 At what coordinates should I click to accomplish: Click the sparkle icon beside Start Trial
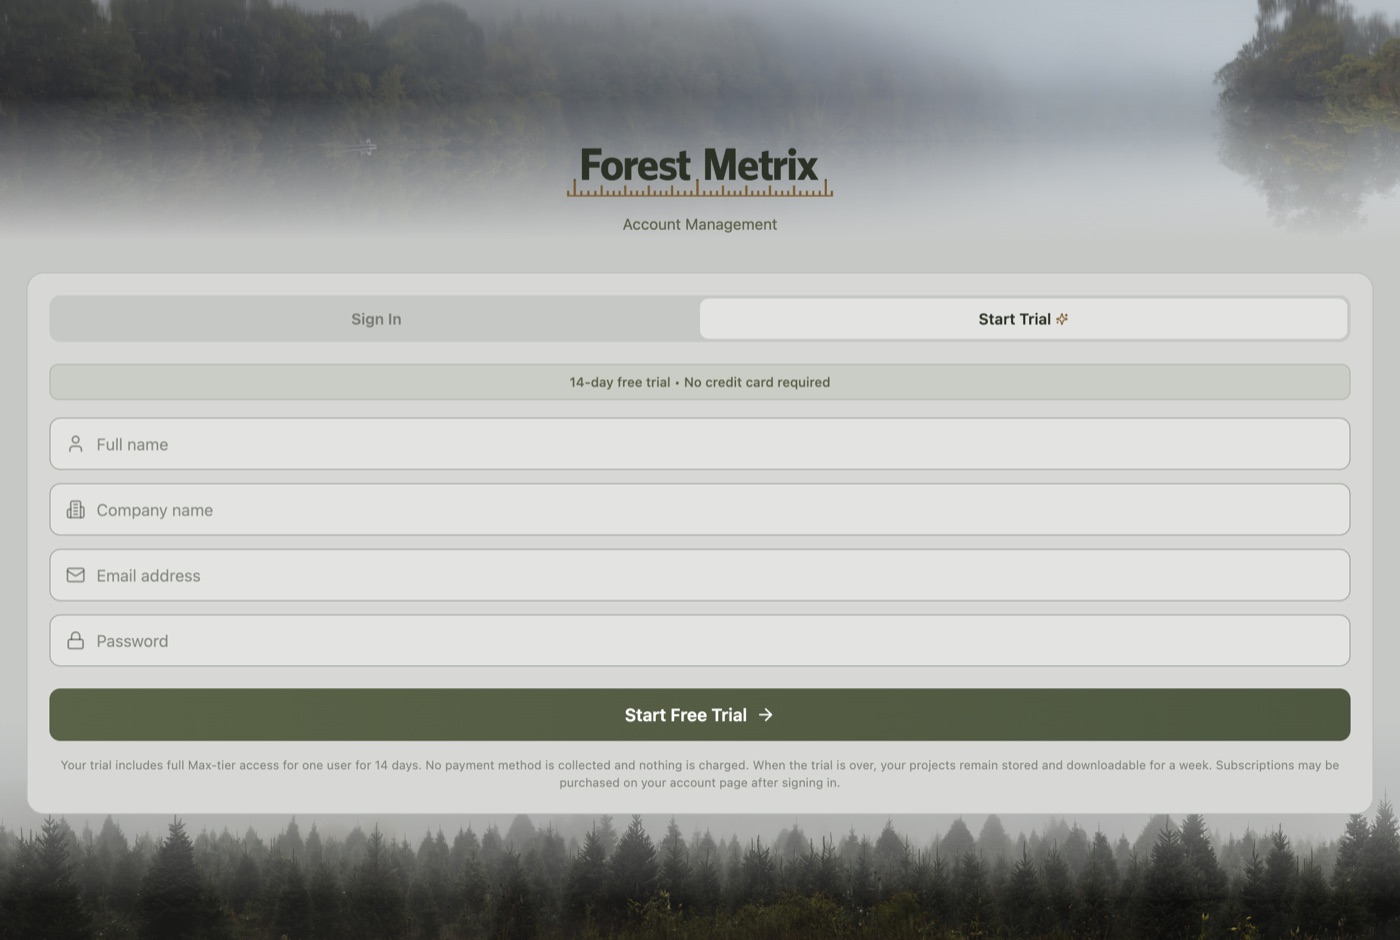(x=1062, y=319)
